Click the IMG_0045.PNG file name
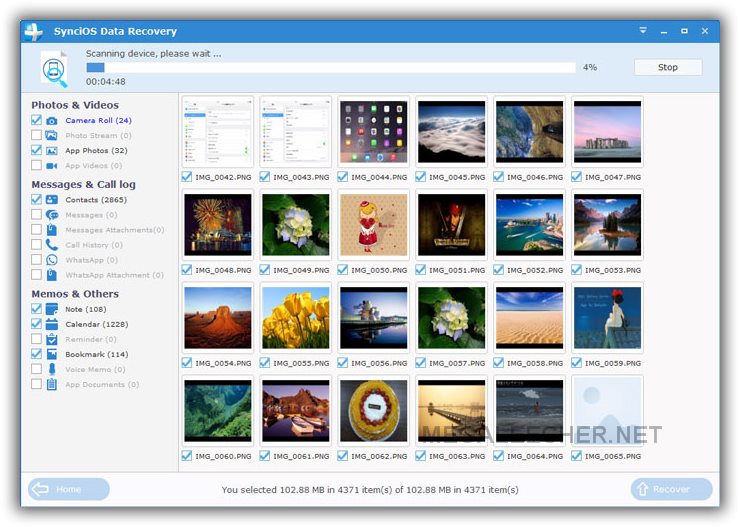Viewport: 740px width, 527px height. coord(457,177)
